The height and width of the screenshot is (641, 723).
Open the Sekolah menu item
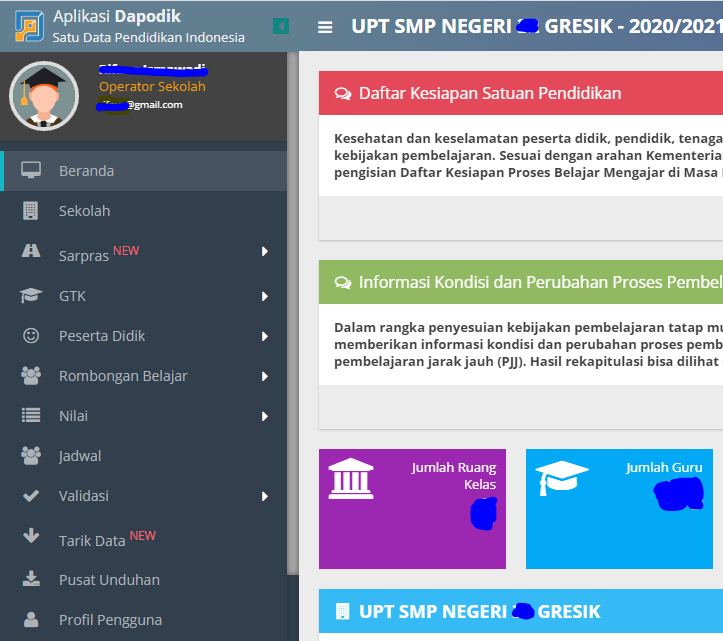143,211
